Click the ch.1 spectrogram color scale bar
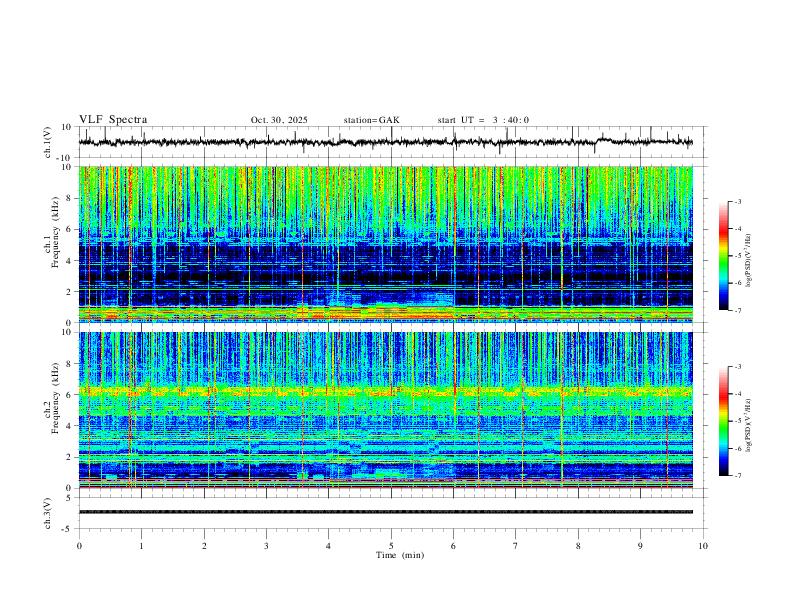The image size is (792, 612). pos(723,256)
